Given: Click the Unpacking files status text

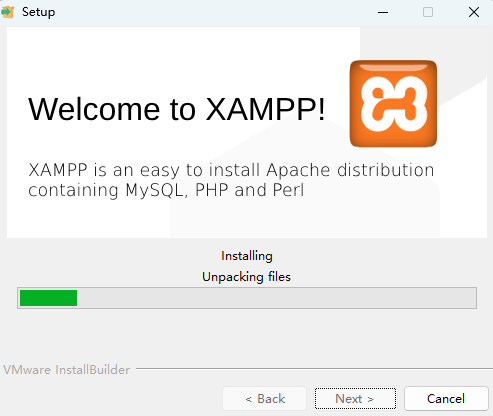Looking at the screenshot, I should click(x=246, y=277).
